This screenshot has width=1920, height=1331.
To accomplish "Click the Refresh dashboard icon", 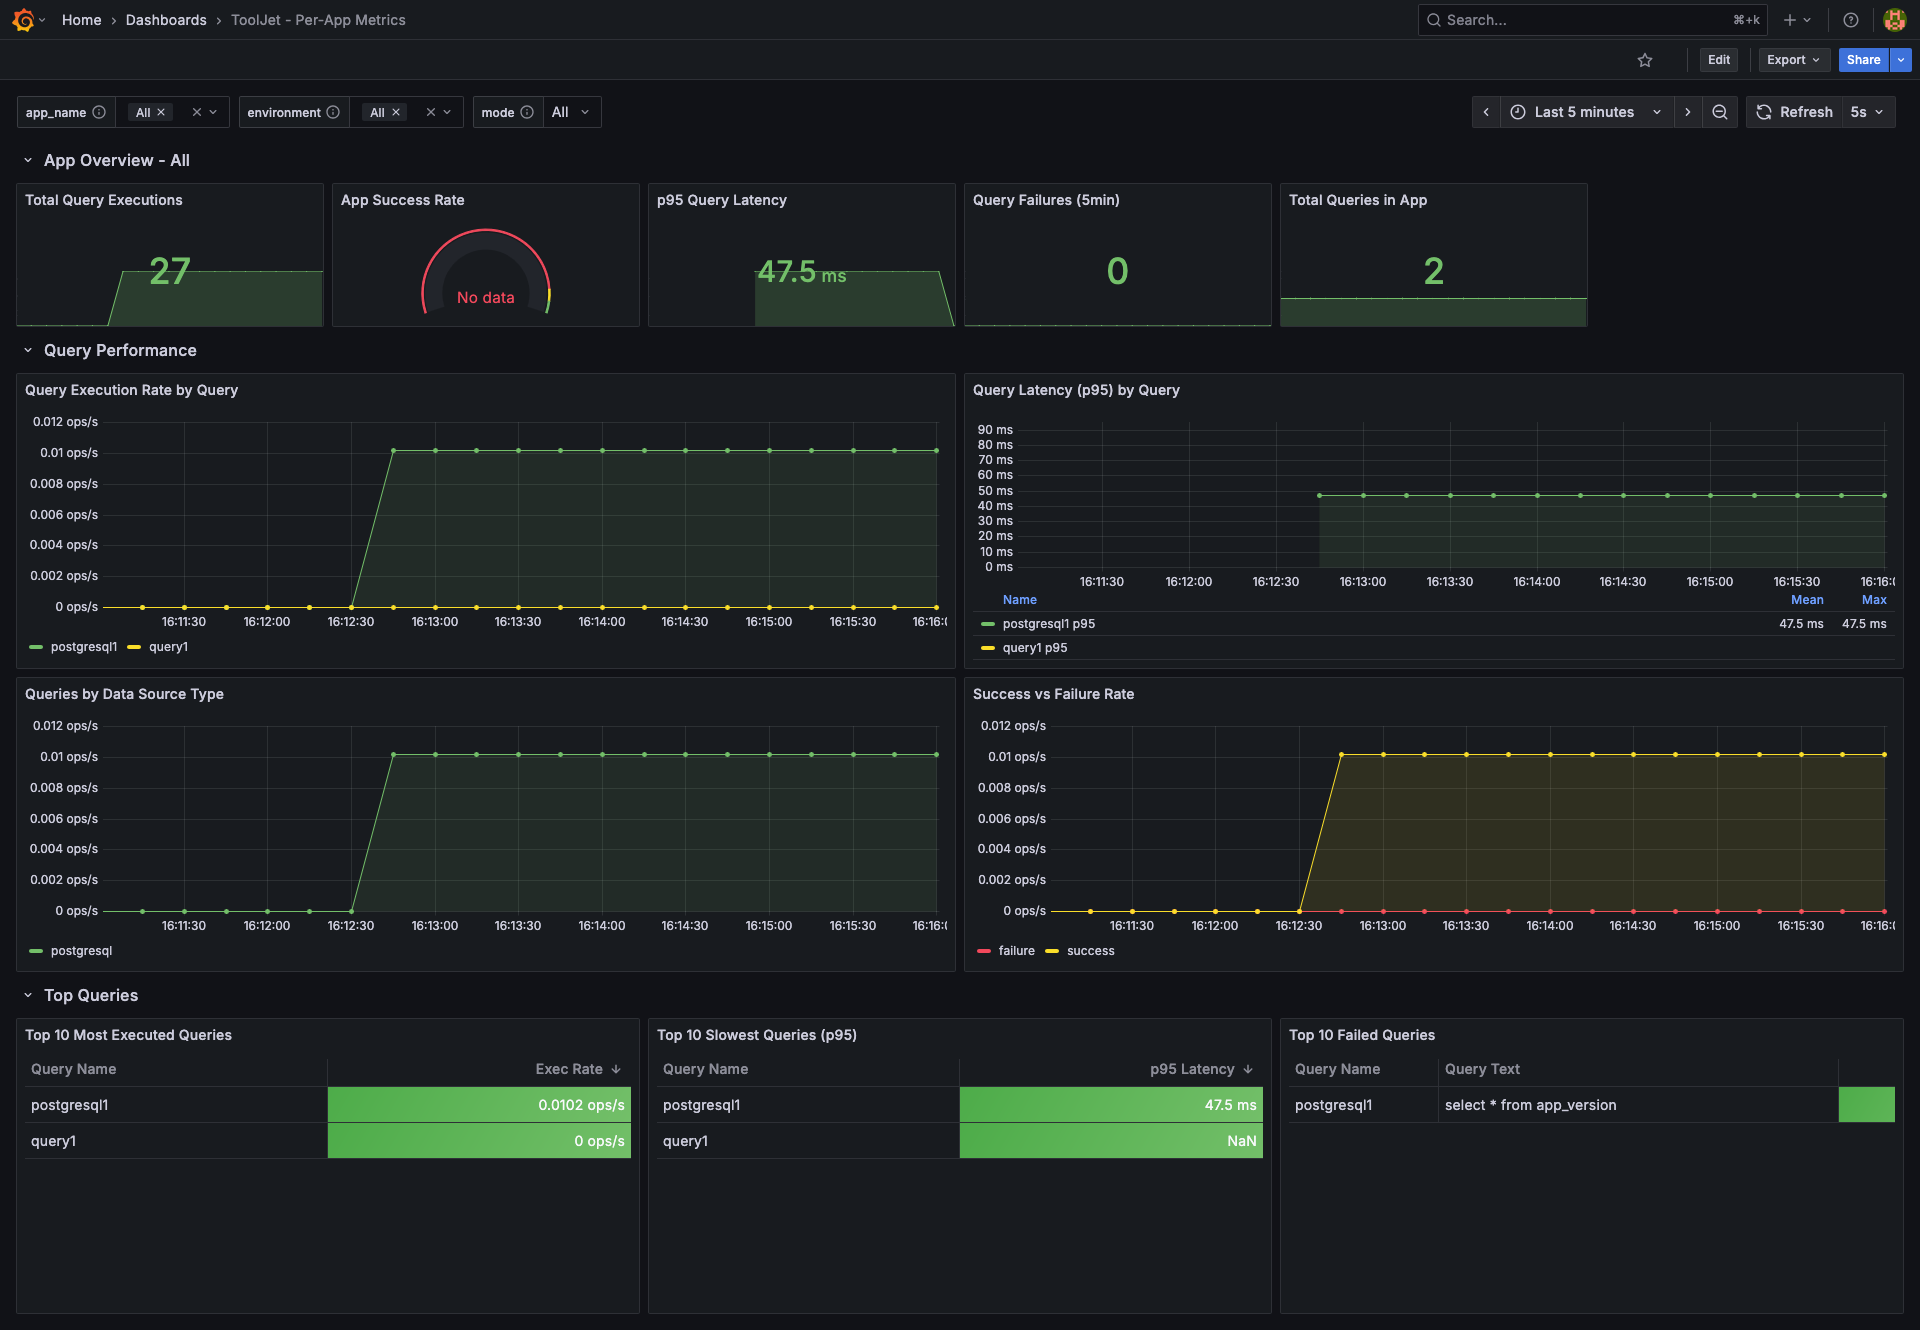I will [x=1764, y=112].
